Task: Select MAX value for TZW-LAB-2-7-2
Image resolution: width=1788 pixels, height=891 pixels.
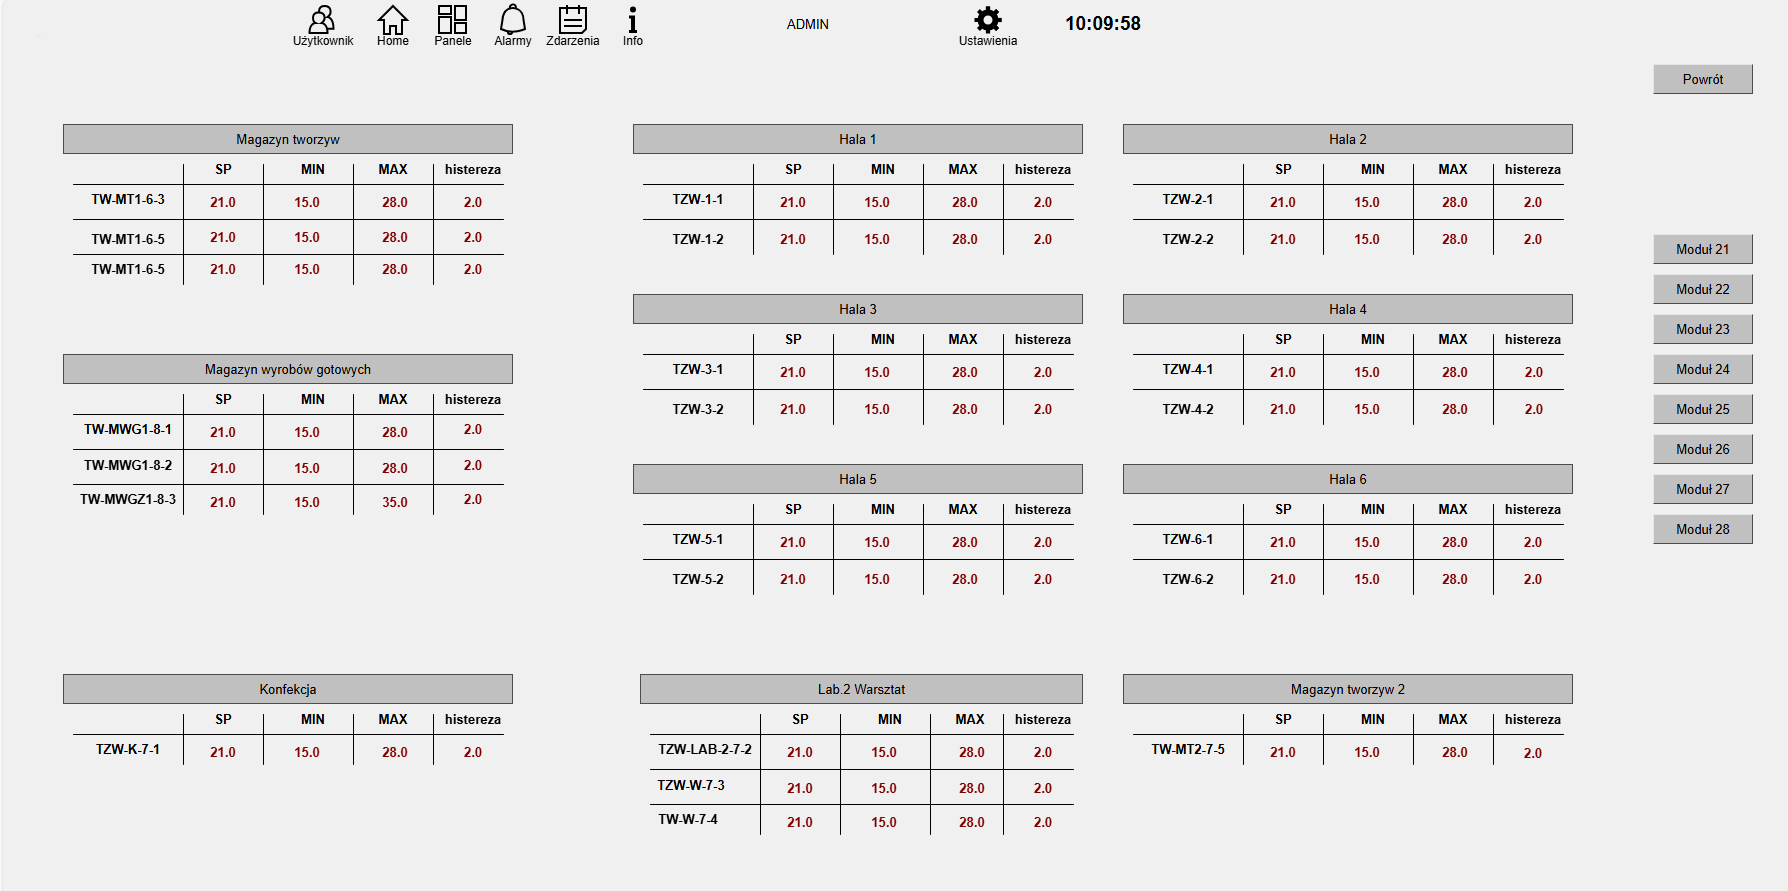Action: tap(971, 752)
